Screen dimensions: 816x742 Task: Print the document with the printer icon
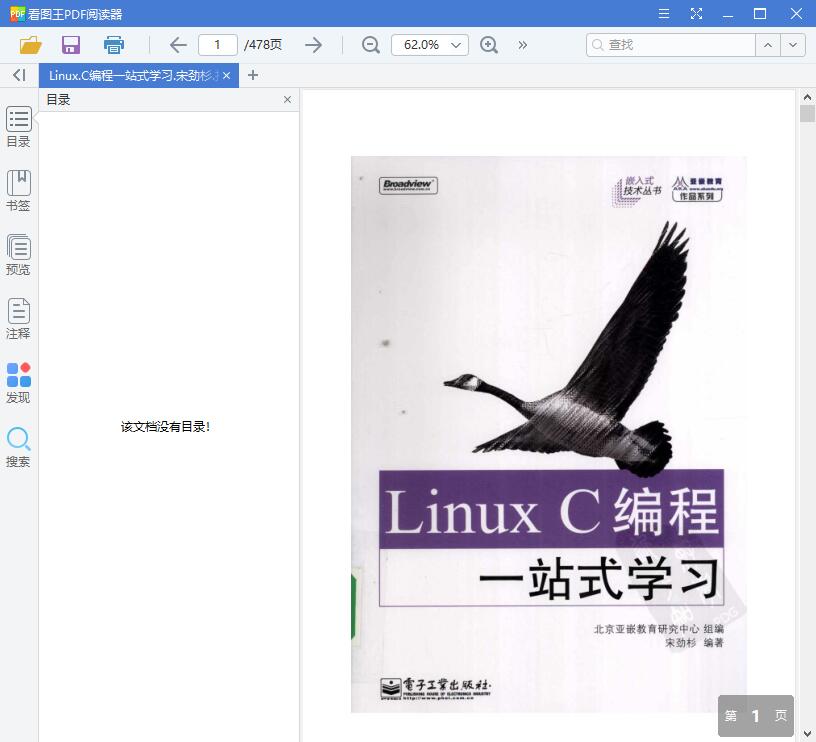[113, 45]
